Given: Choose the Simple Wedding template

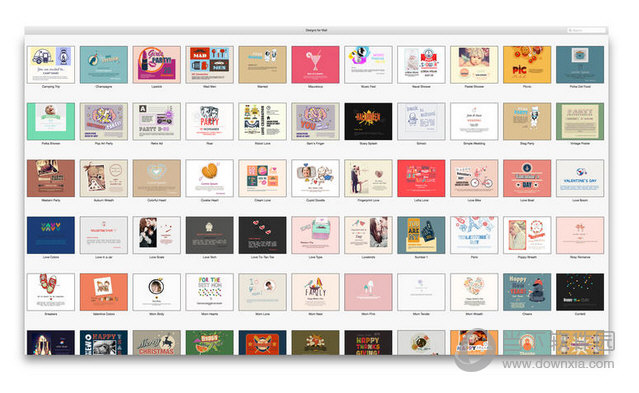Looking at the screenshot, I should 474,121.
